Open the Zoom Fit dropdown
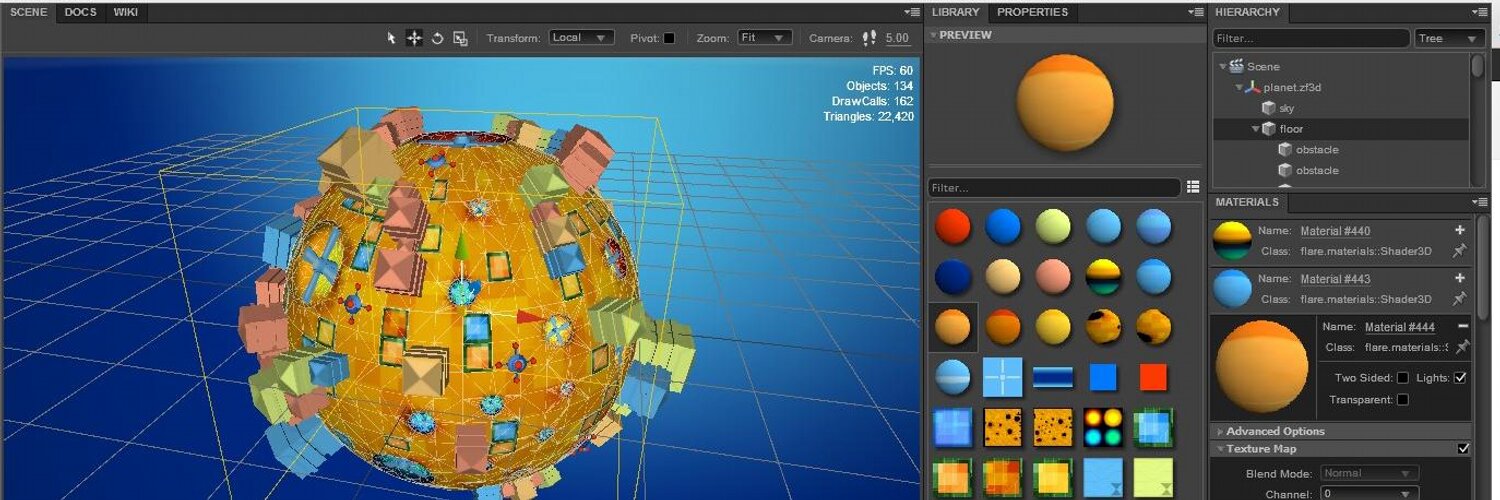Image resolution: width=1500 pixels, height=500 pixels. point(764,38)
